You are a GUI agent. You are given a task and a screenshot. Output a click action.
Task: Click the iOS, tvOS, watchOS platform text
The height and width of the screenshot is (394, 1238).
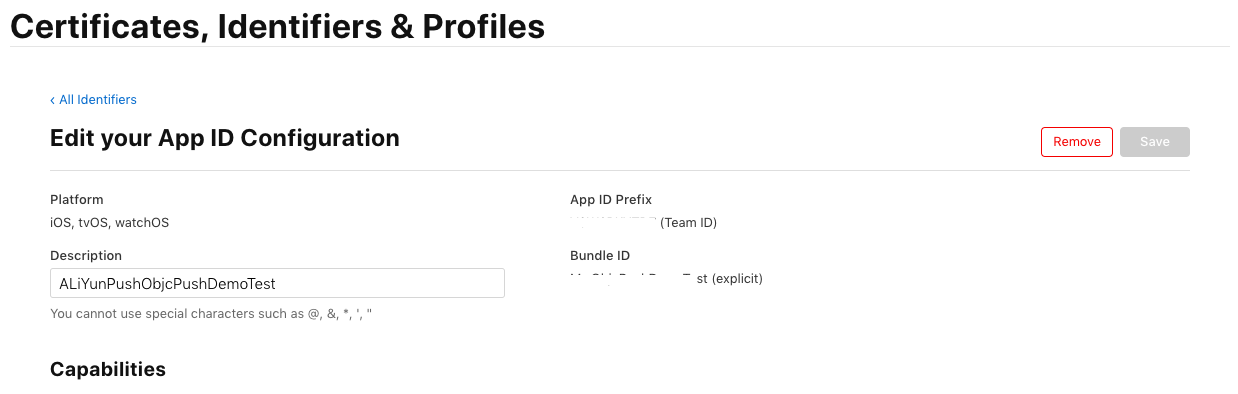[x=109, y=223]
